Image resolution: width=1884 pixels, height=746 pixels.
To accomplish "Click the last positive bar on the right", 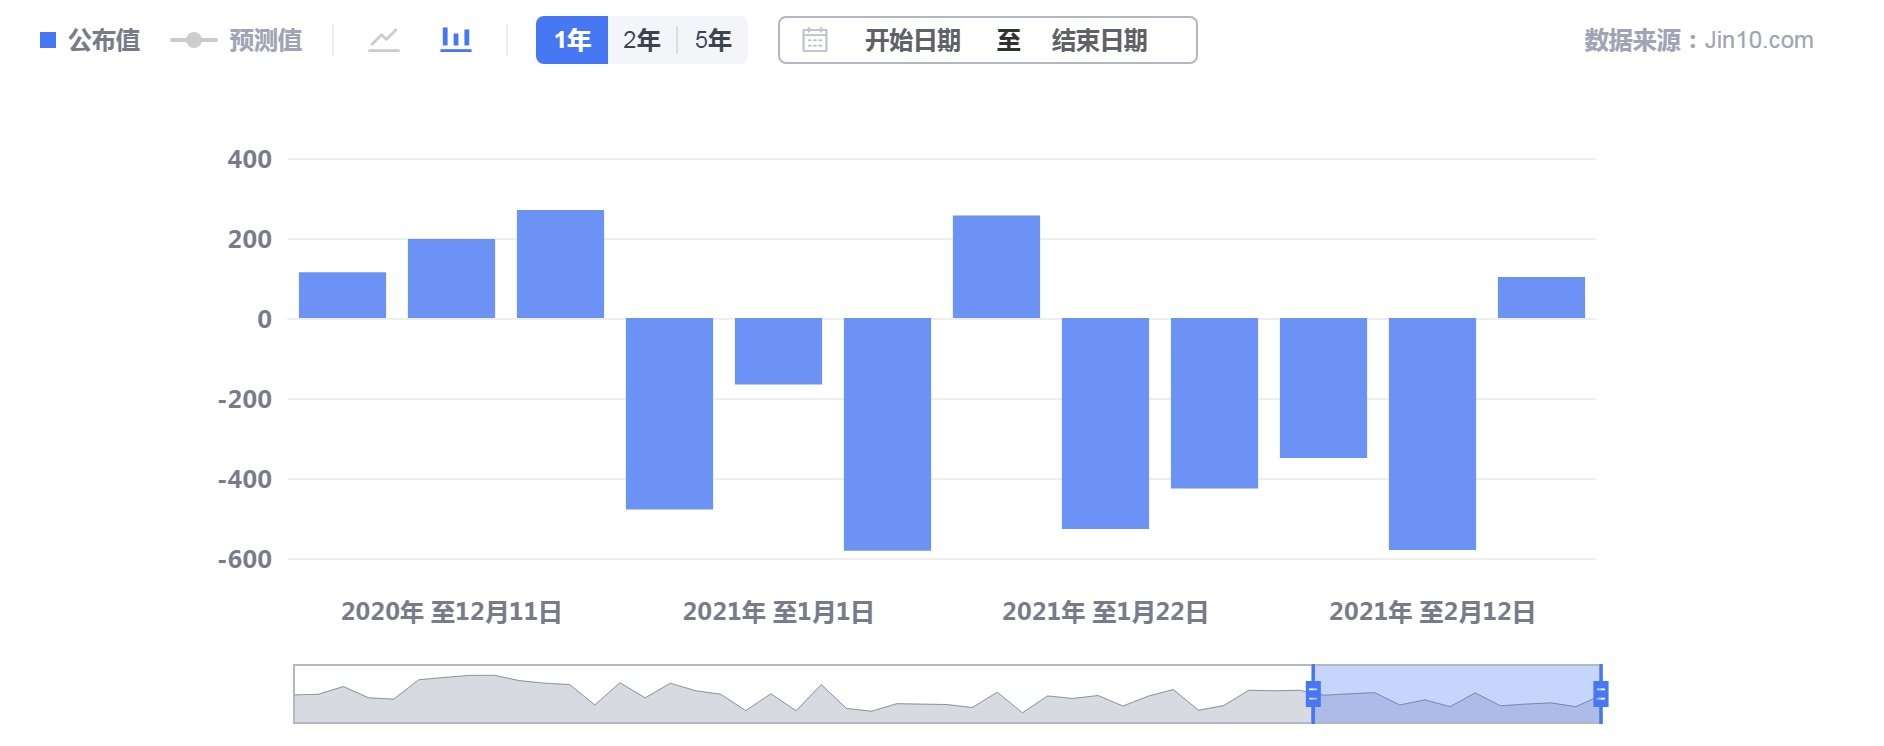I will (x=1541, y=297).
